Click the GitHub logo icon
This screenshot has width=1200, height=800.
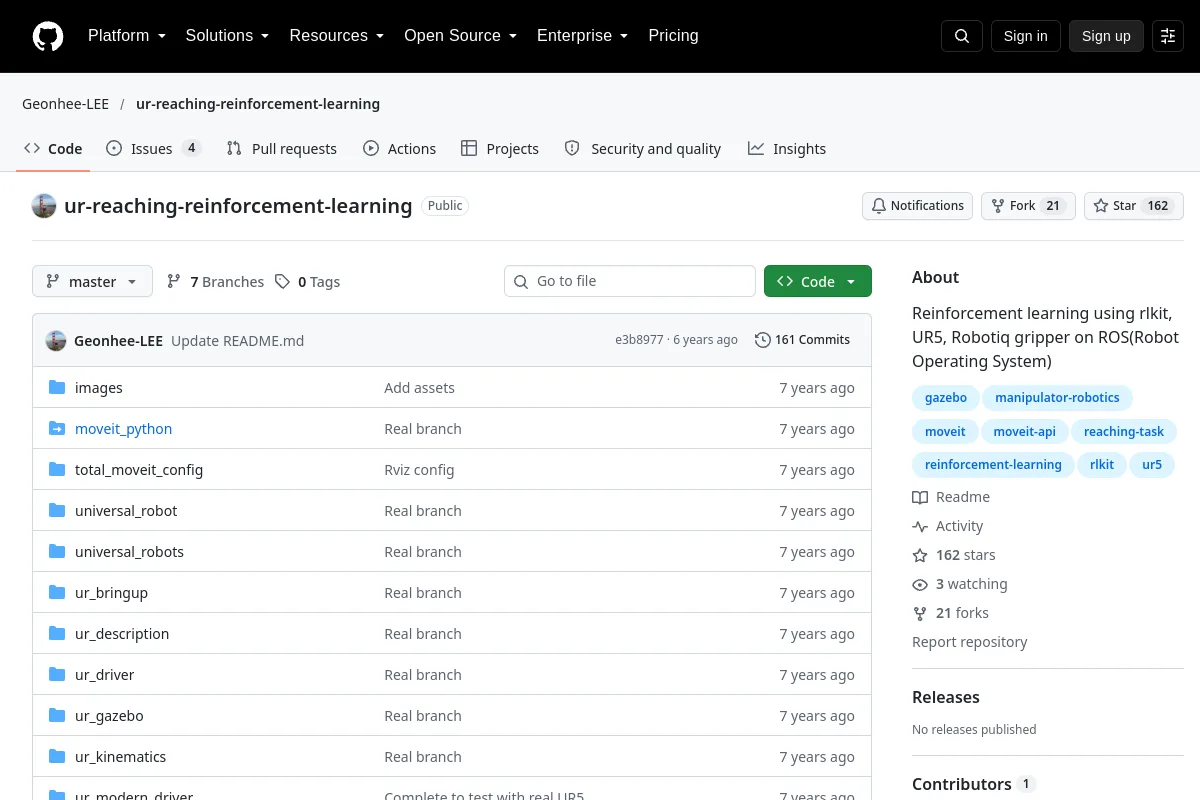pos(48,36)
